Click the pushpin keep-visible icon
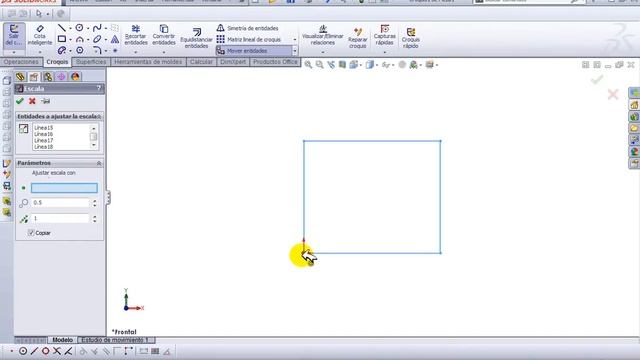Viewport: 640px width, 360px height. [46, 101]
